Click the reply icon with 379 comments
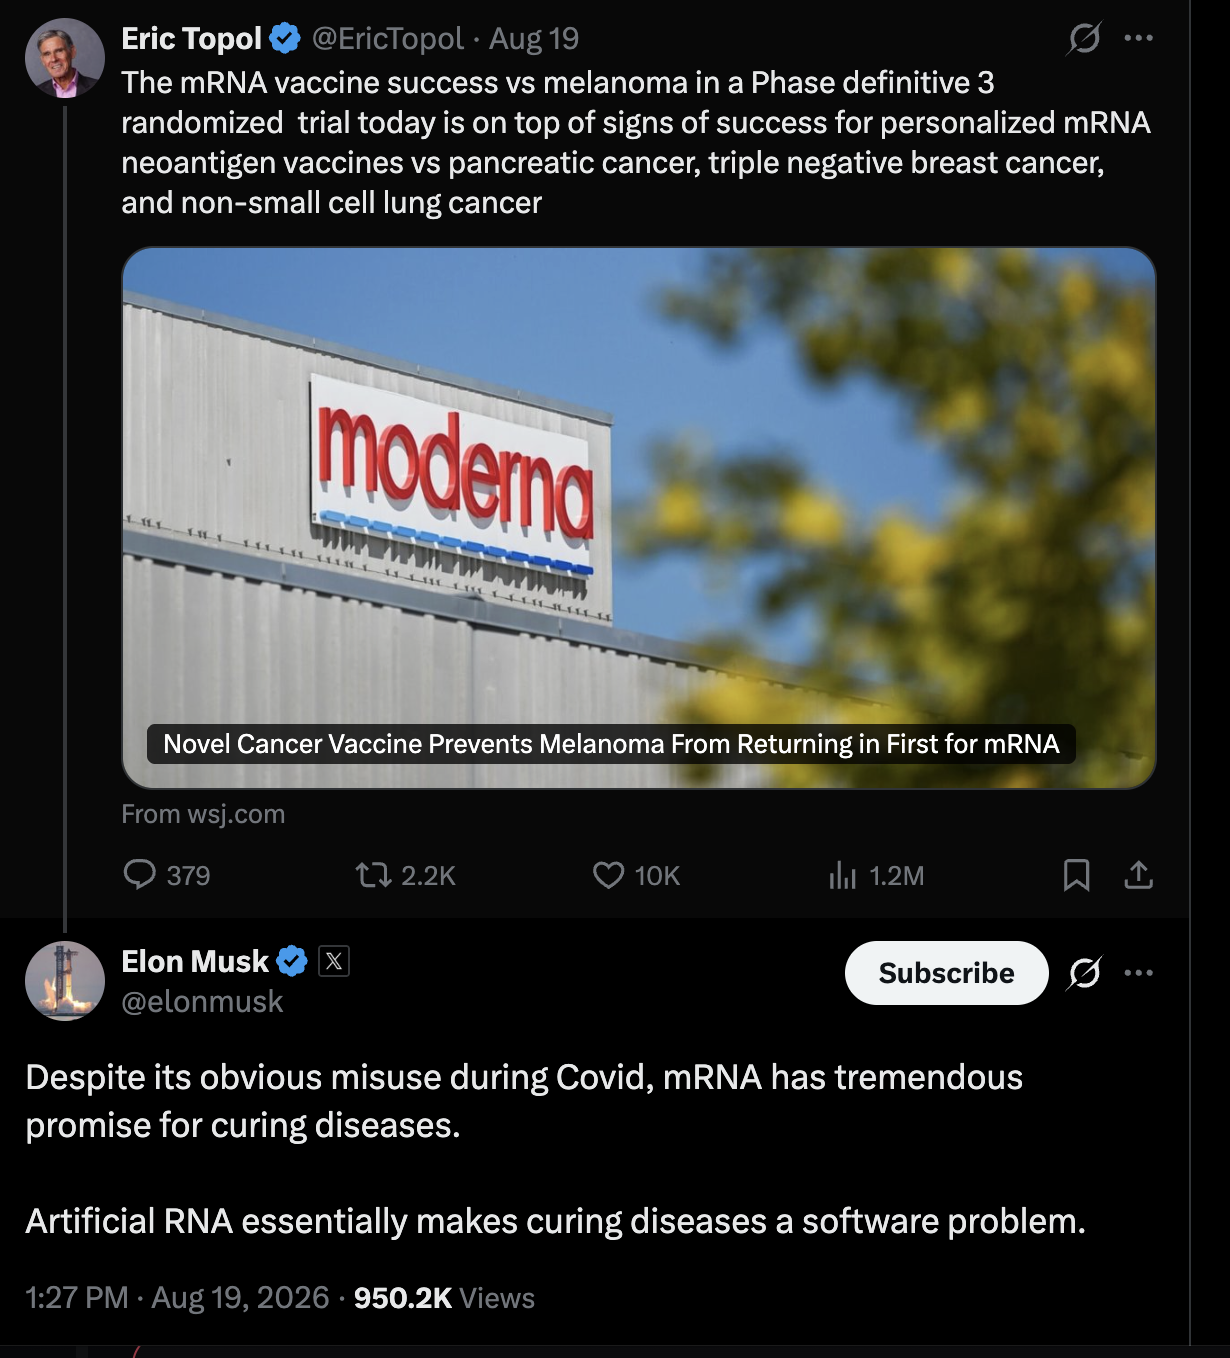Viewport: 1230px width, 1358px height. pos(140,875)
